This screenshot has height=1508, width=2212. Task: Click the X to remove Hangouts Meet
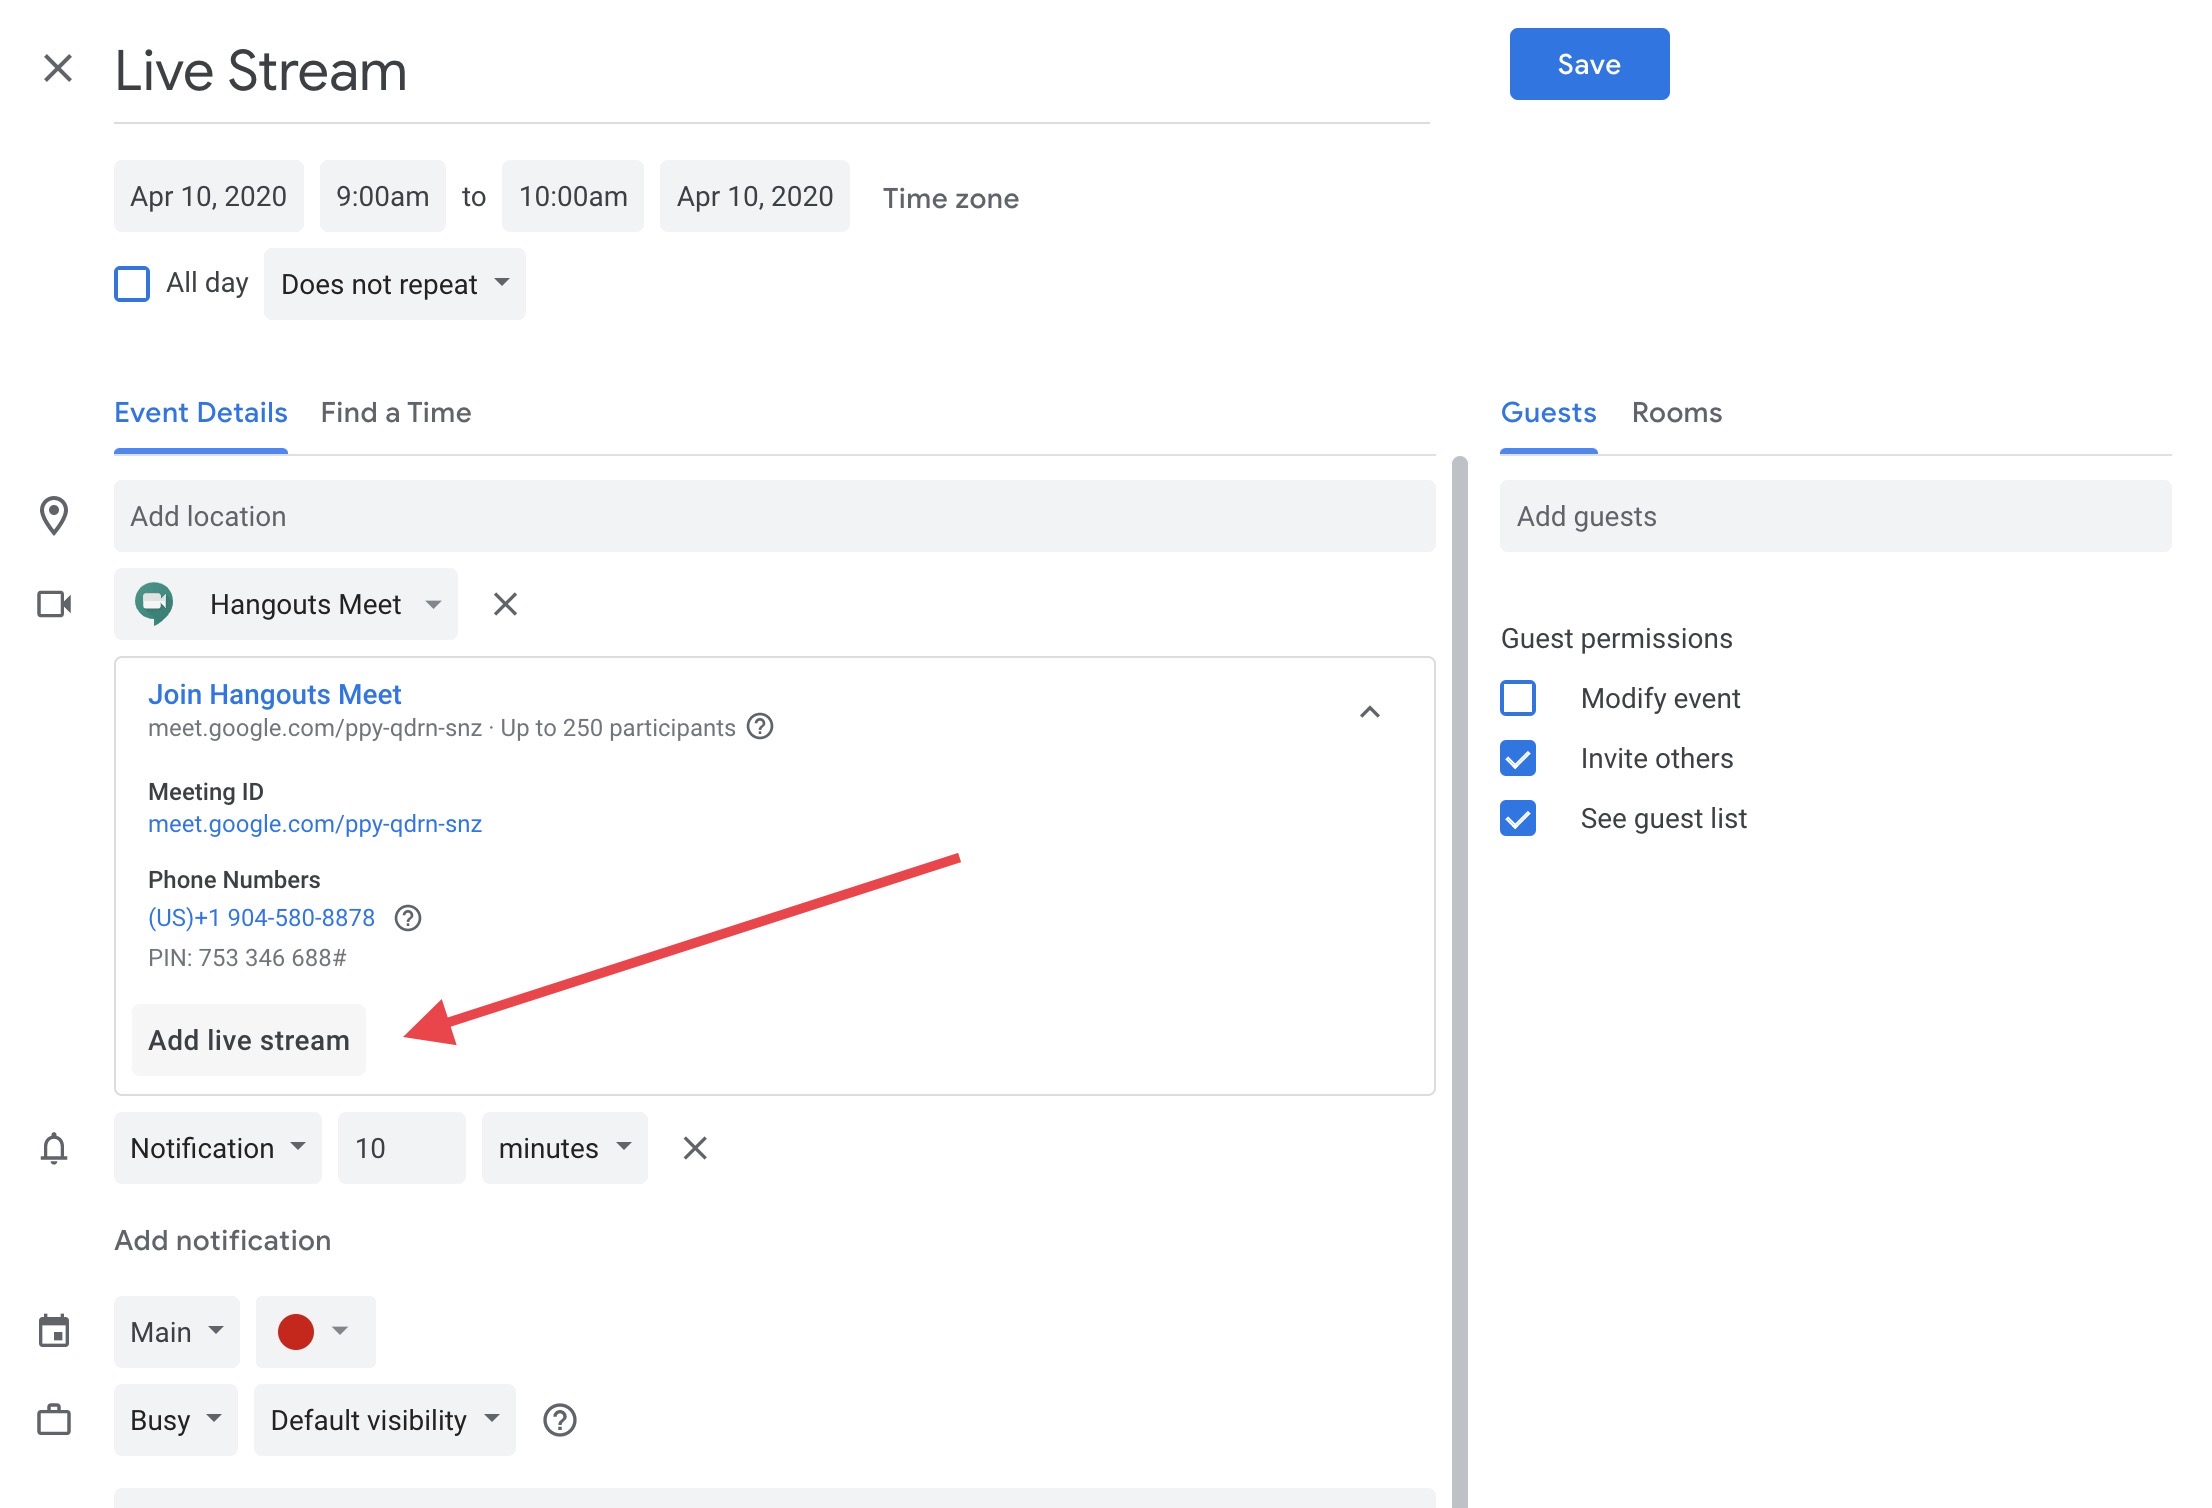click(506, 604)
